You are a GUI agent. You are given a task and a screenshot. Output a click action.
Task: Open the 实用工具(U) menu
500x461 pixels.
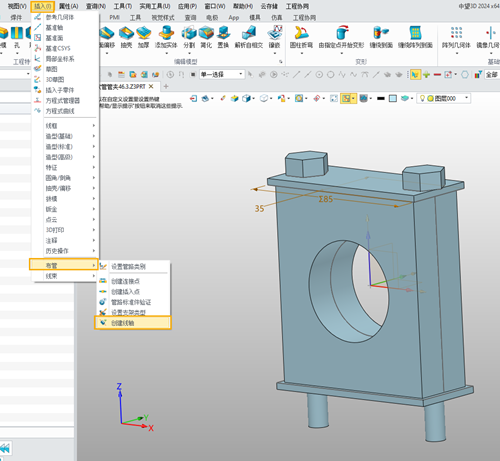coord(155,6)
